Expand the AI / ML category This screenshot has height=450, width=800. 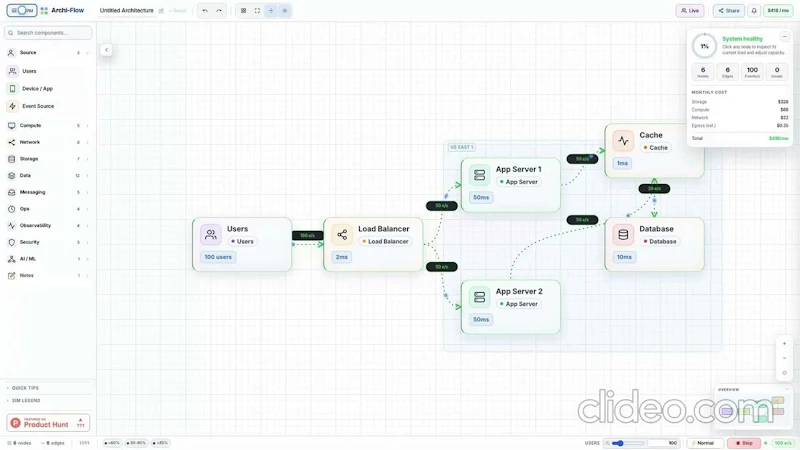pos(48,259)
